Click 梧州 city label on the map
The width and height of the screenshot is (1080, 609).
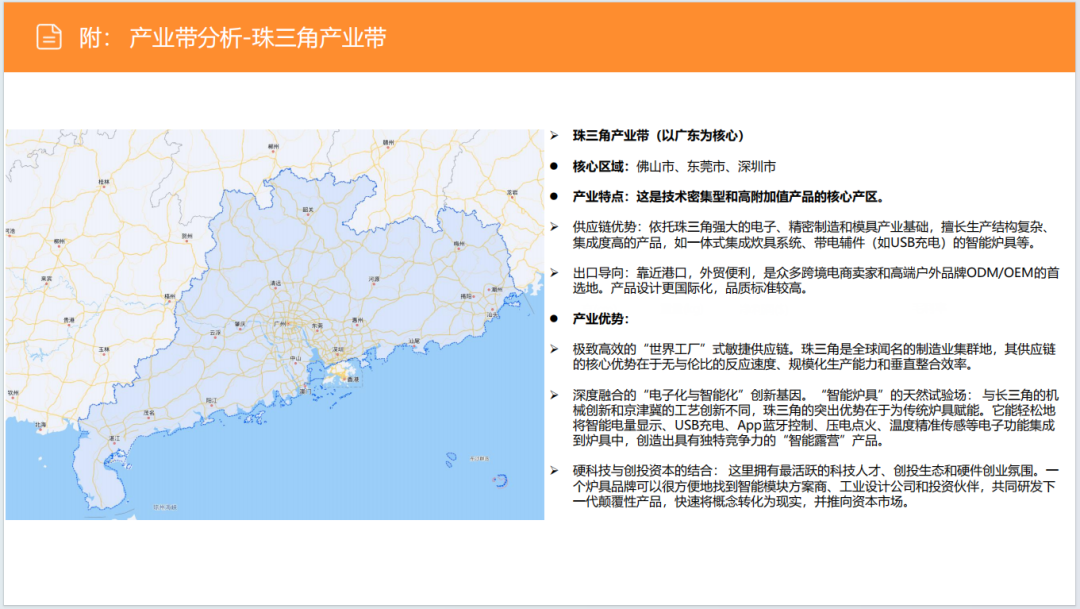point(170,296)
